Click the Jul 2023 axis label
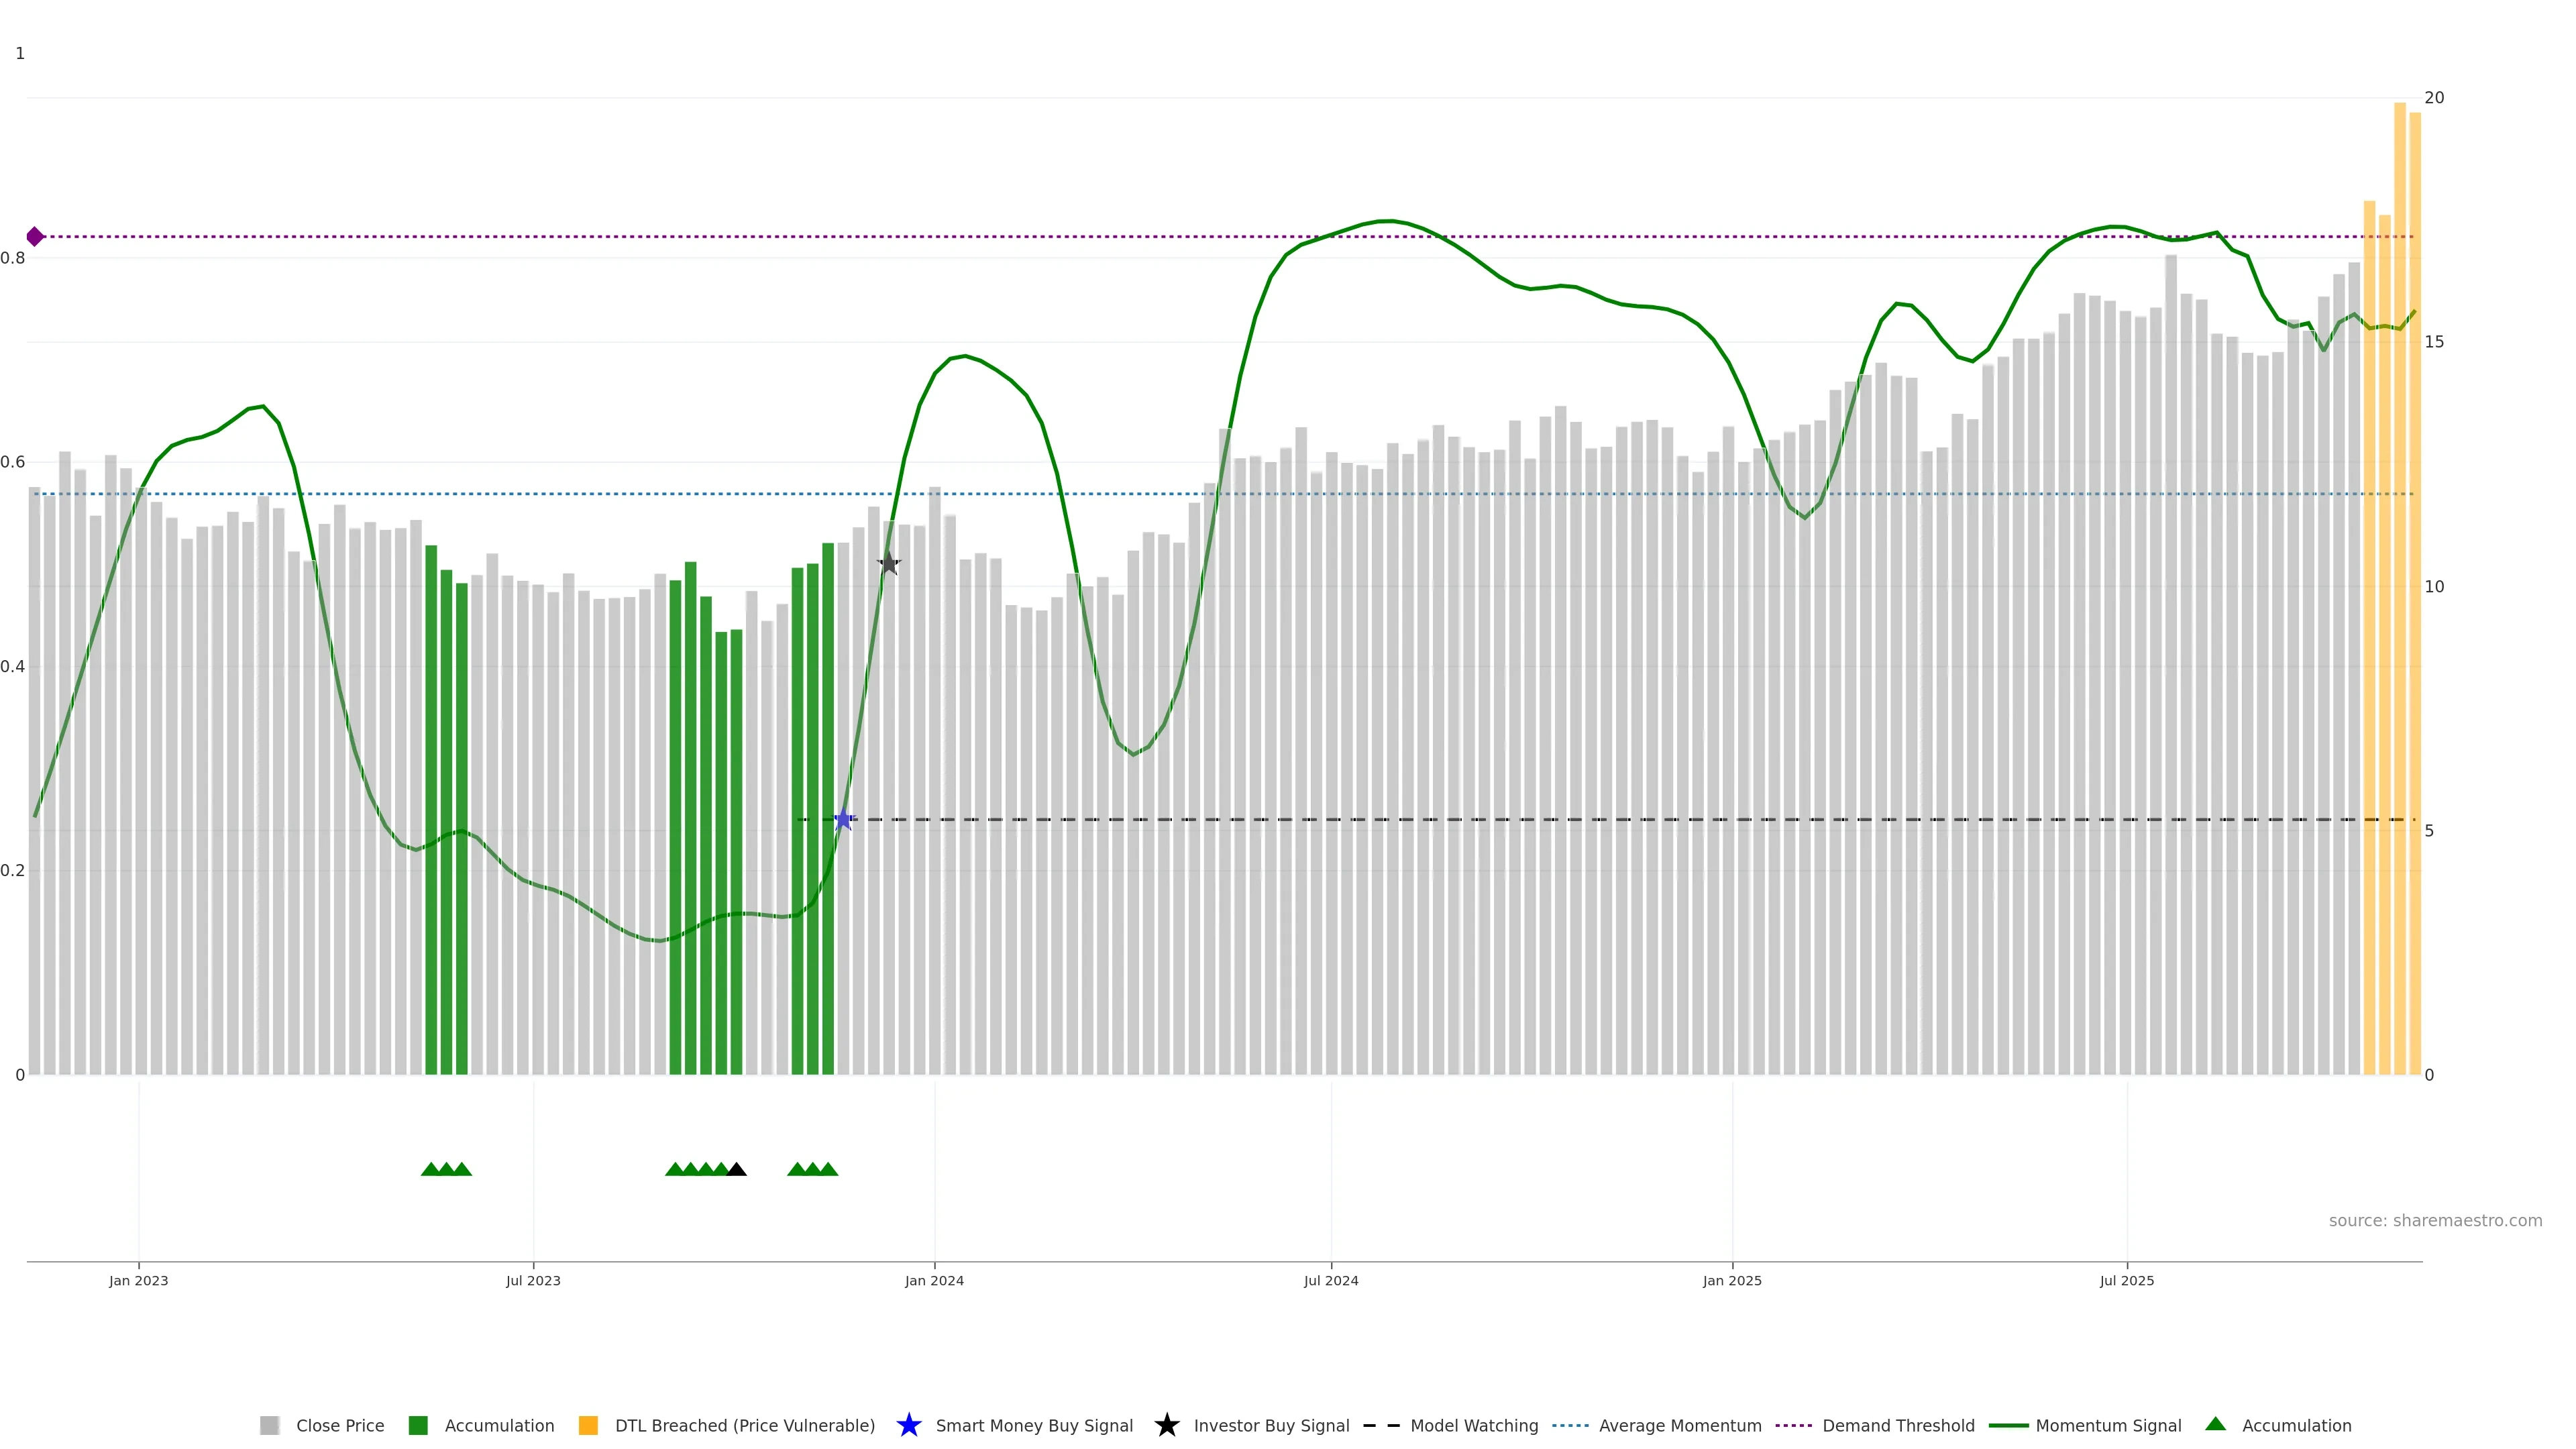Viewport: 2576px width, 1449px height. (533, 1280)
